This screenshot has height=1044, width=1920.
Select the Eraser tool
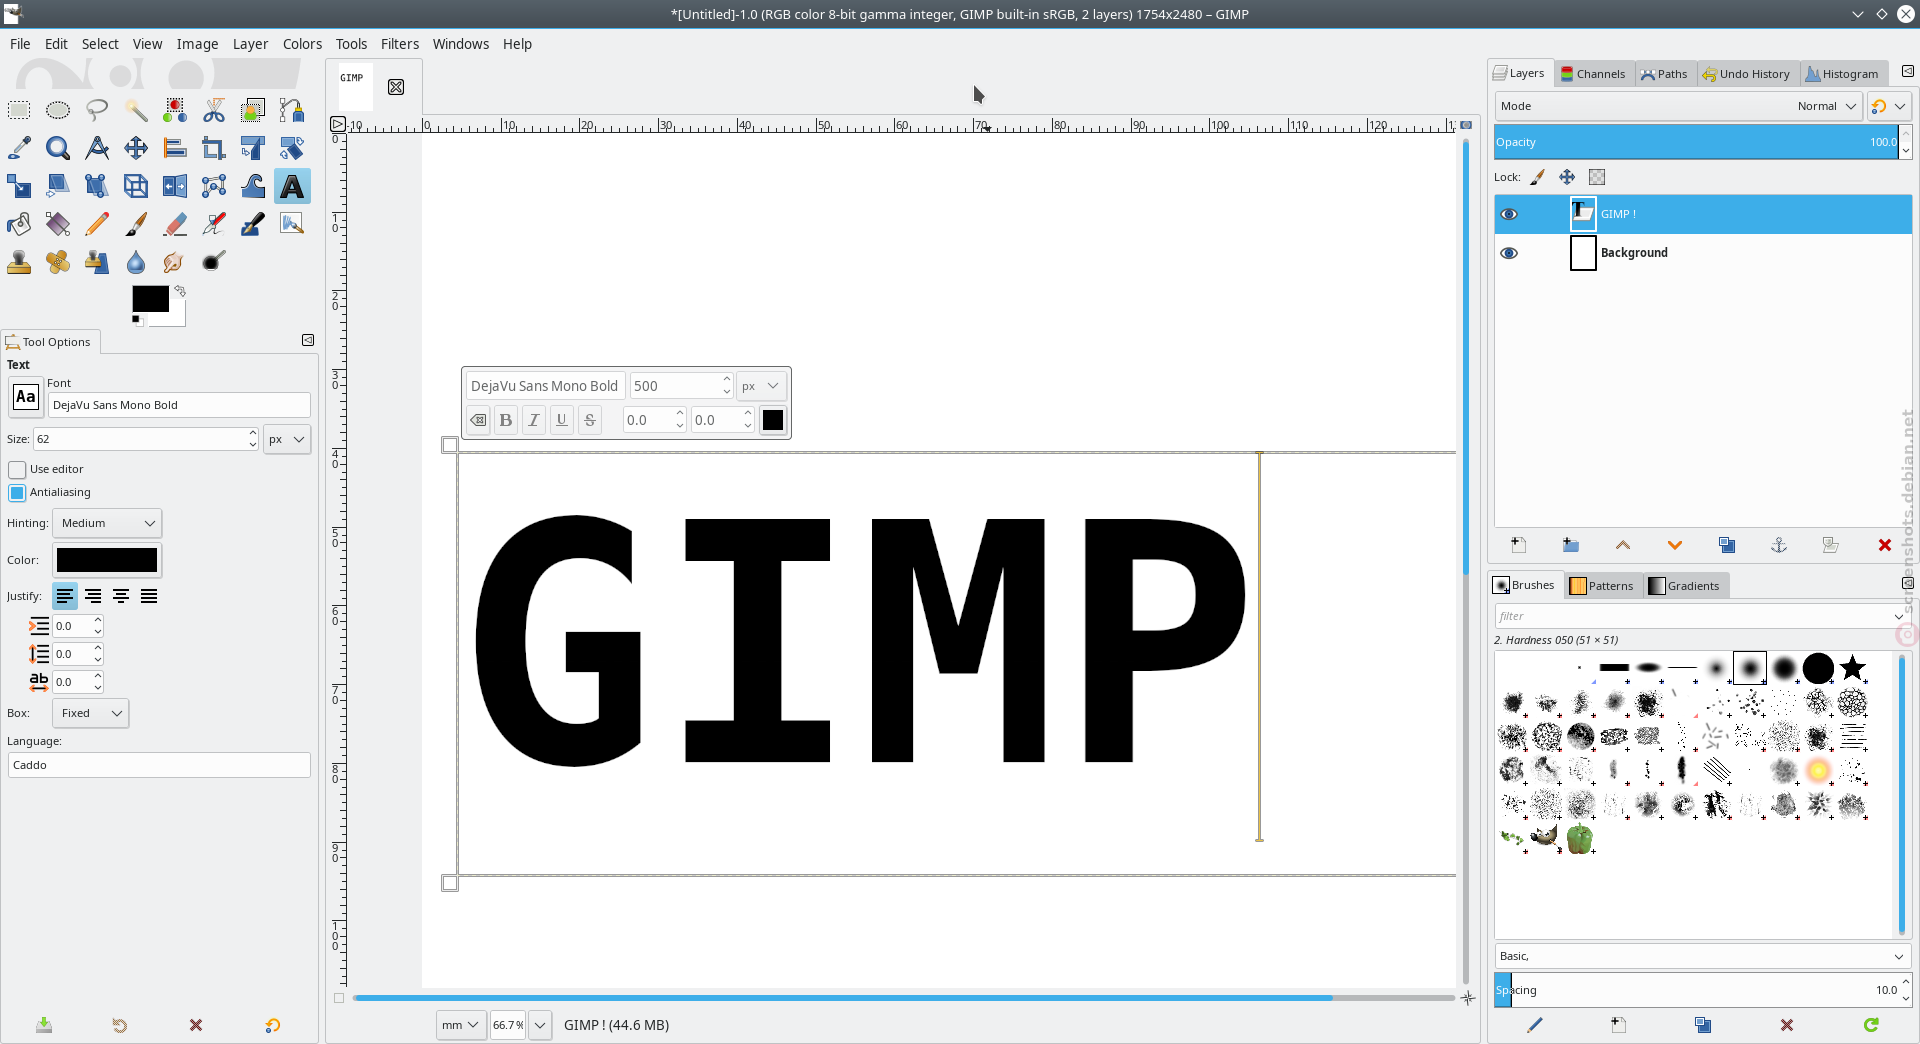coord(175,224)
